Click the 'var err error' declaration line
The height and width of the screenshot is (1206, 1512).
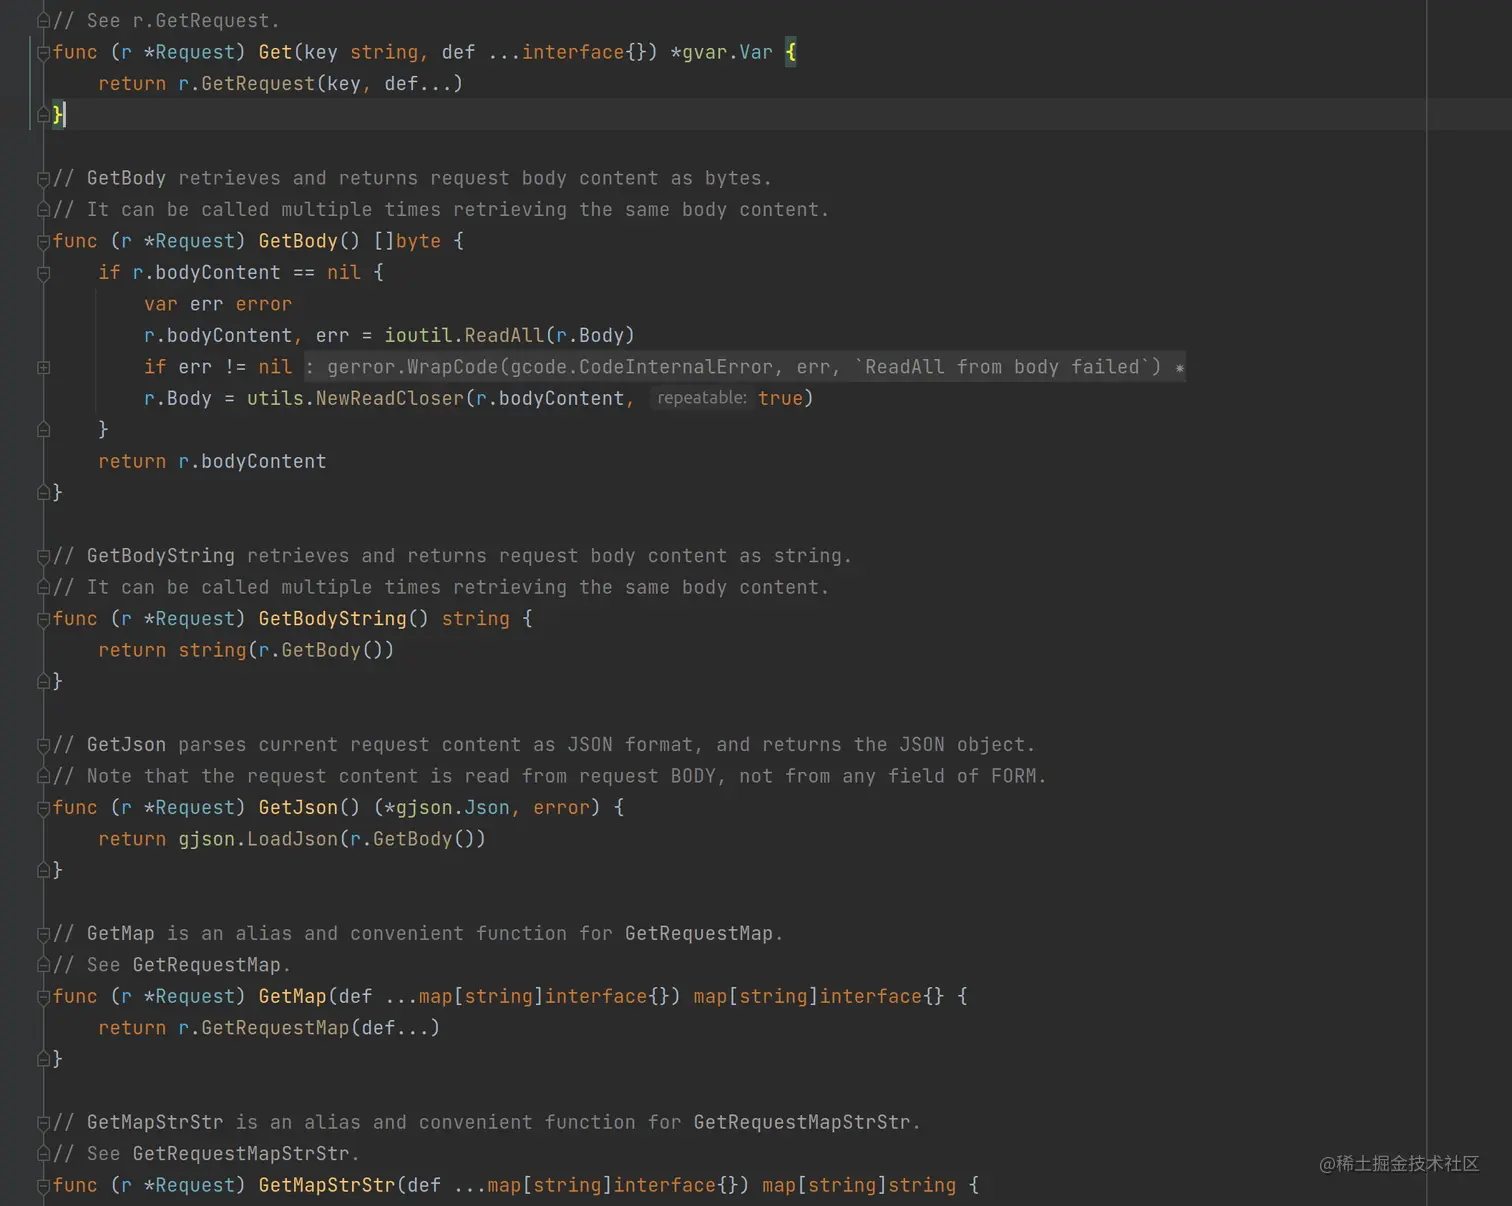(x=218, y=304)
